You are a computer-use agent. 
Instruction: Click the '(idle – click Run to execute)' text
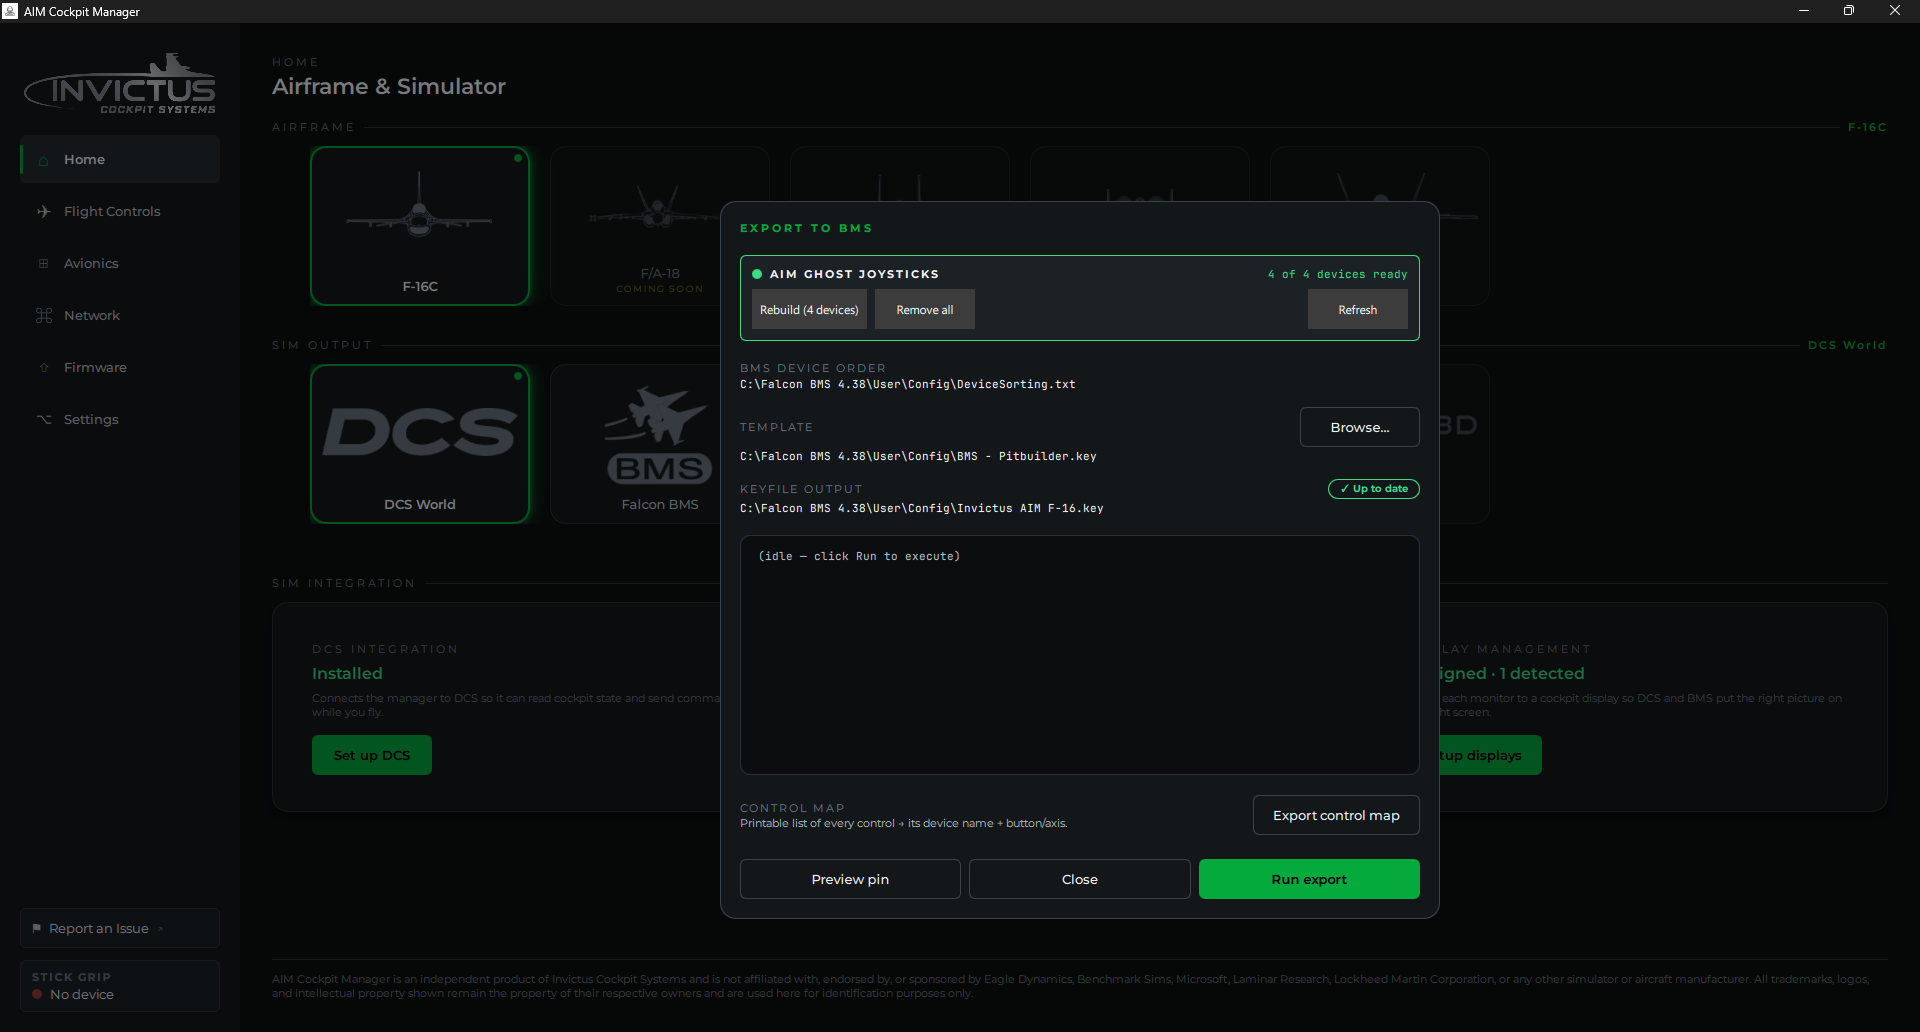859,556
